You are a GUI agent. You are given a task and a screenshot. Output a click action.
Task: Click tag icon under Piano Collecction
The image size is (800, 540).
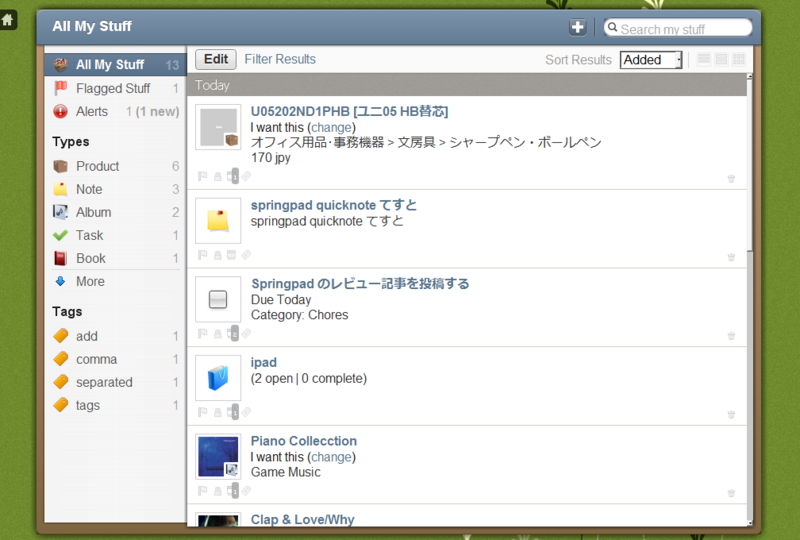click(246, 491)
